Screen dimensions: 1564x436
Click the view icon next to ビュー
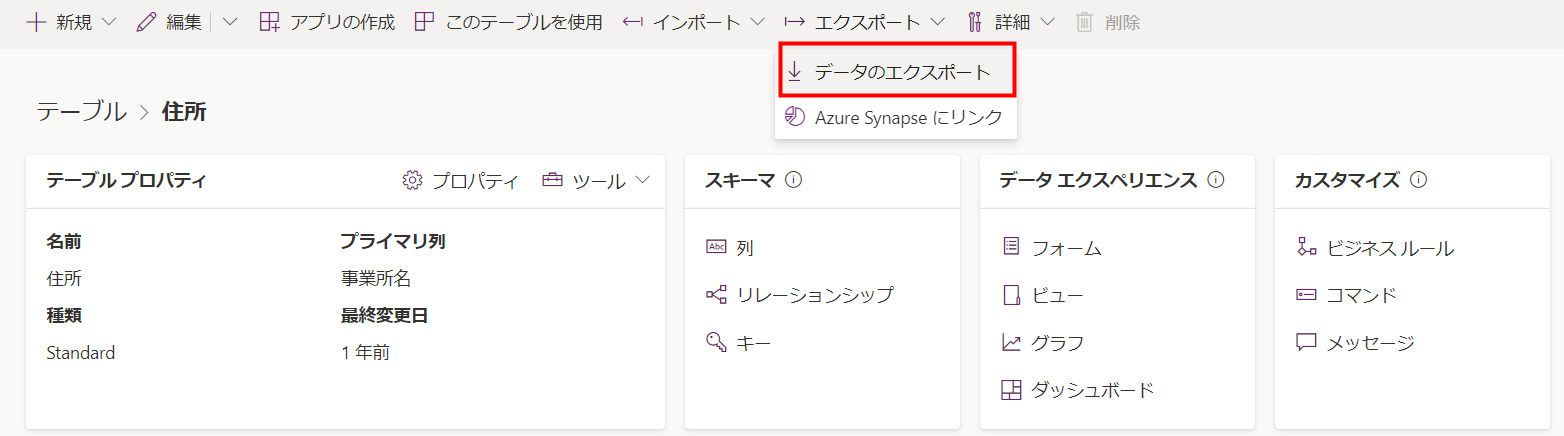tap(1011, 295)
